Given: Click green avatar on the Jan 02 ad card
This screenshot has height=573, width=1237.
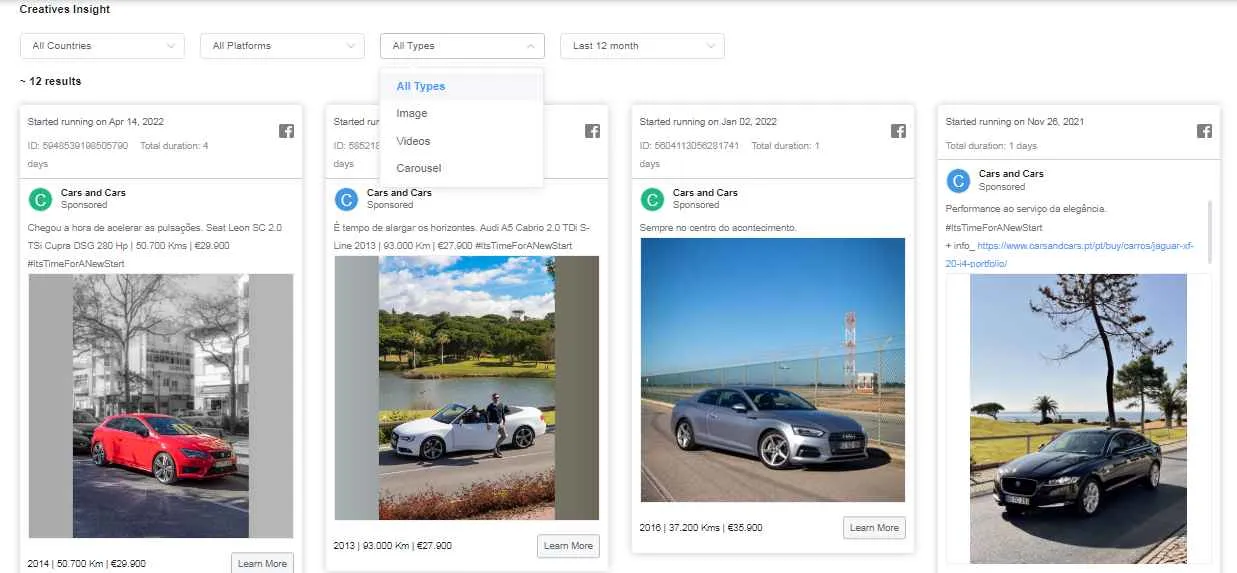Looking at the screenshot, I should coord(652,199).
